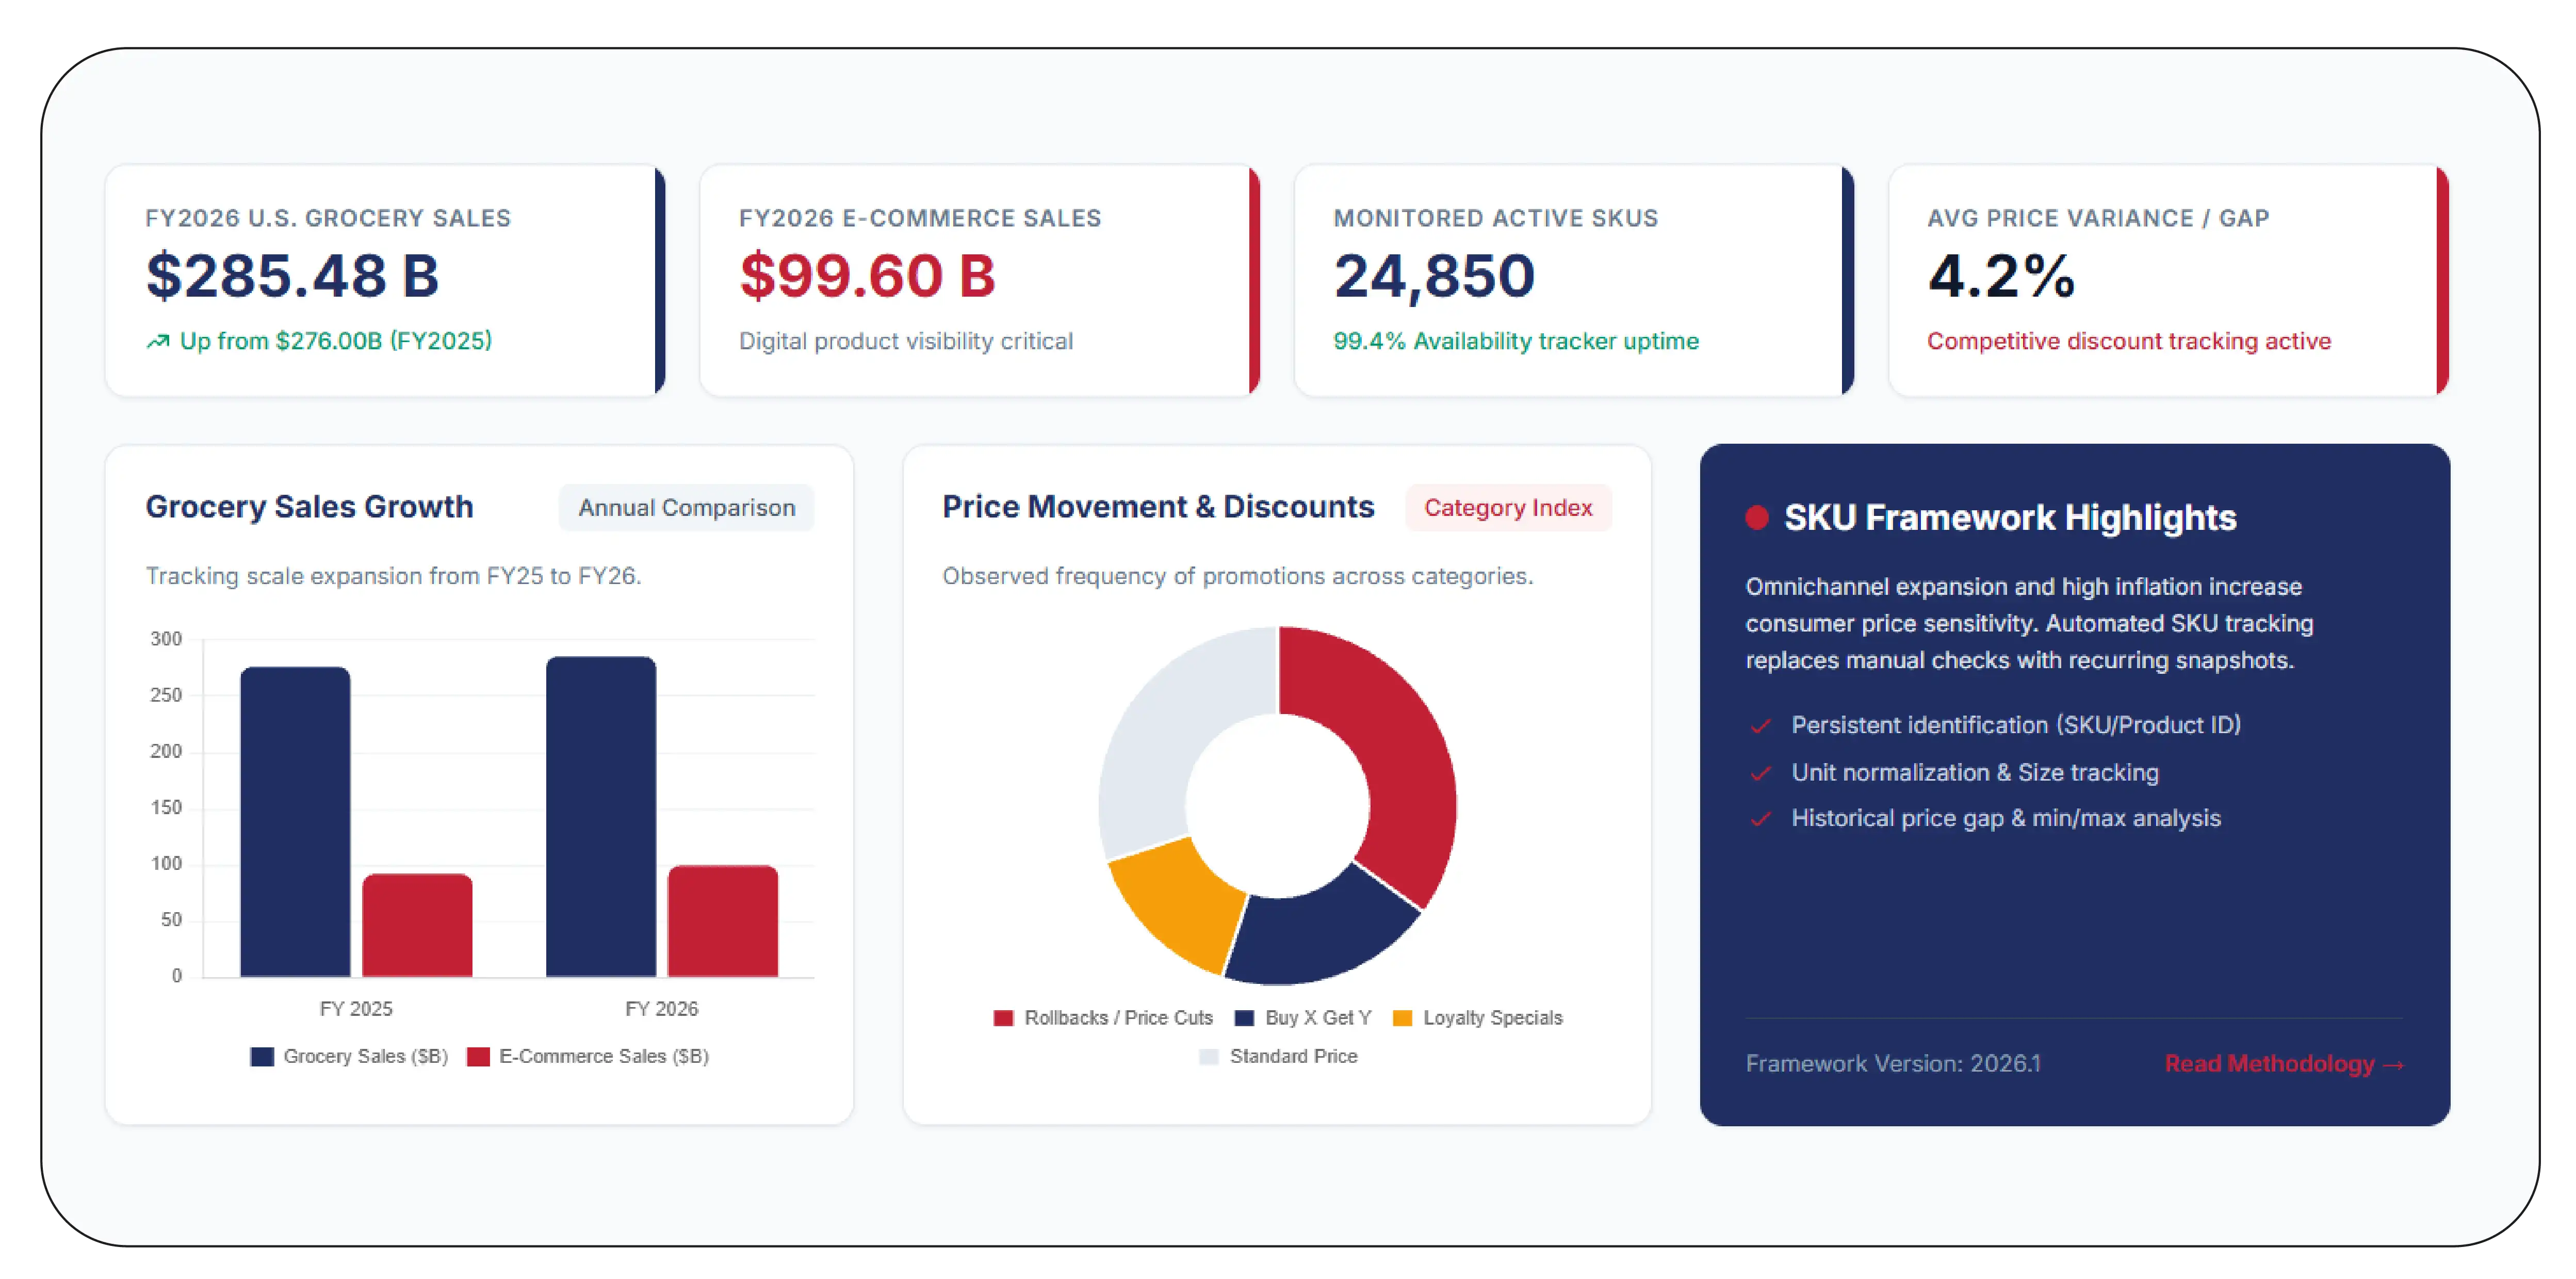Click 'Tracking scale expansion from FY25 to FY26.'
This screenshot has height=1279, width=2576.
[393, 576]
